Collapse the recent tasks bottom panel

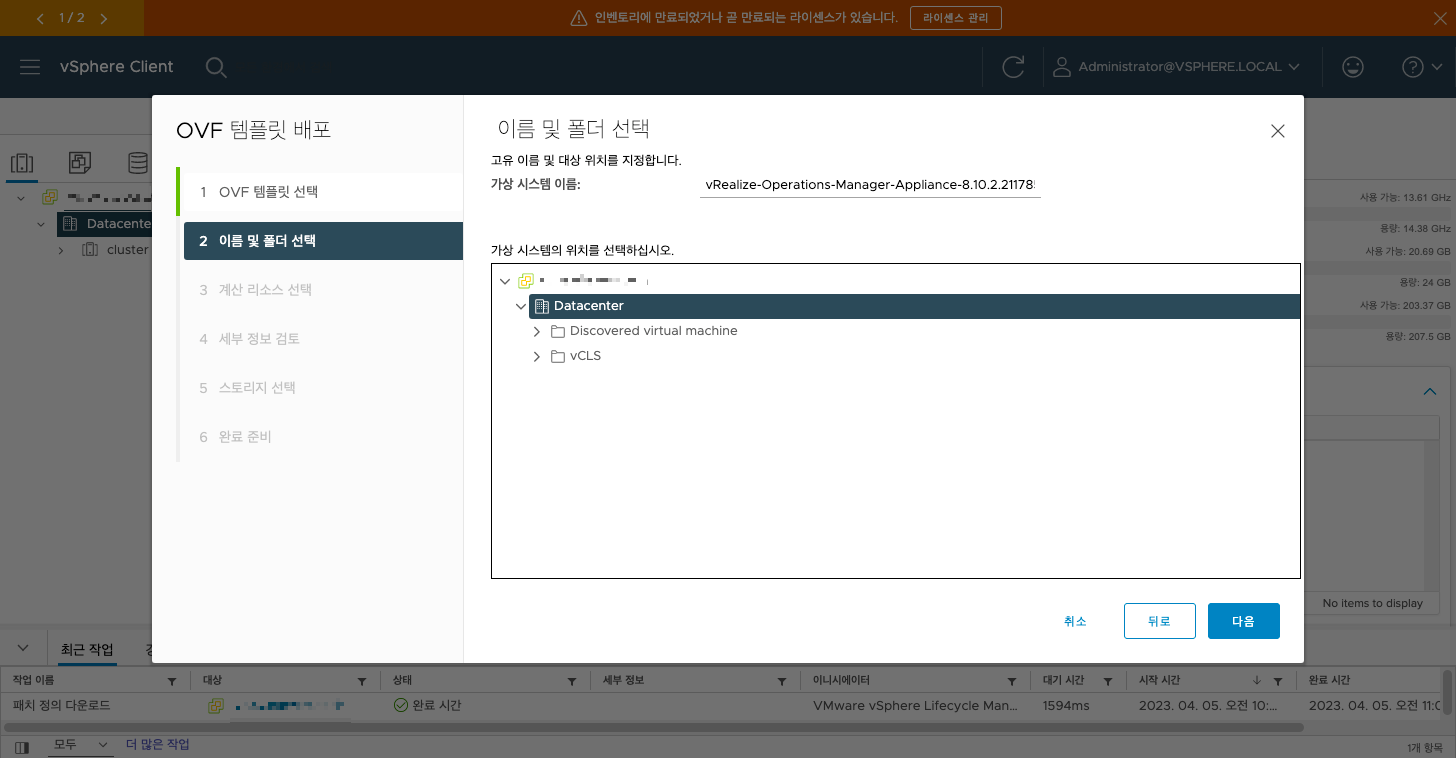(24, 648)
